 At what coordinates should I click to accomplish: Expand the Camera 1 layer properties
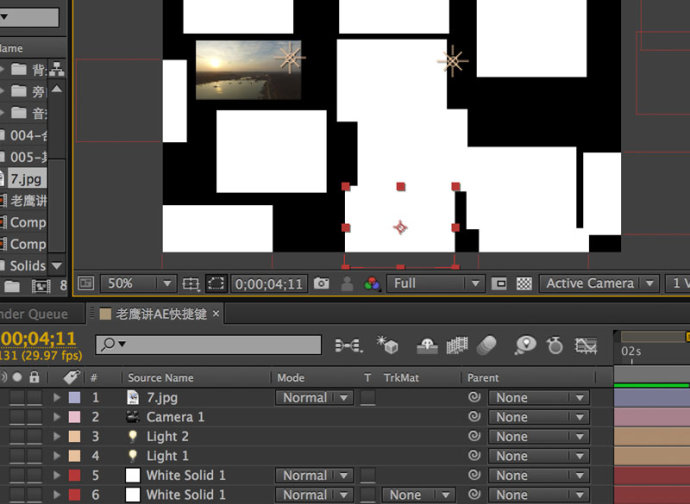click(56, 417)
